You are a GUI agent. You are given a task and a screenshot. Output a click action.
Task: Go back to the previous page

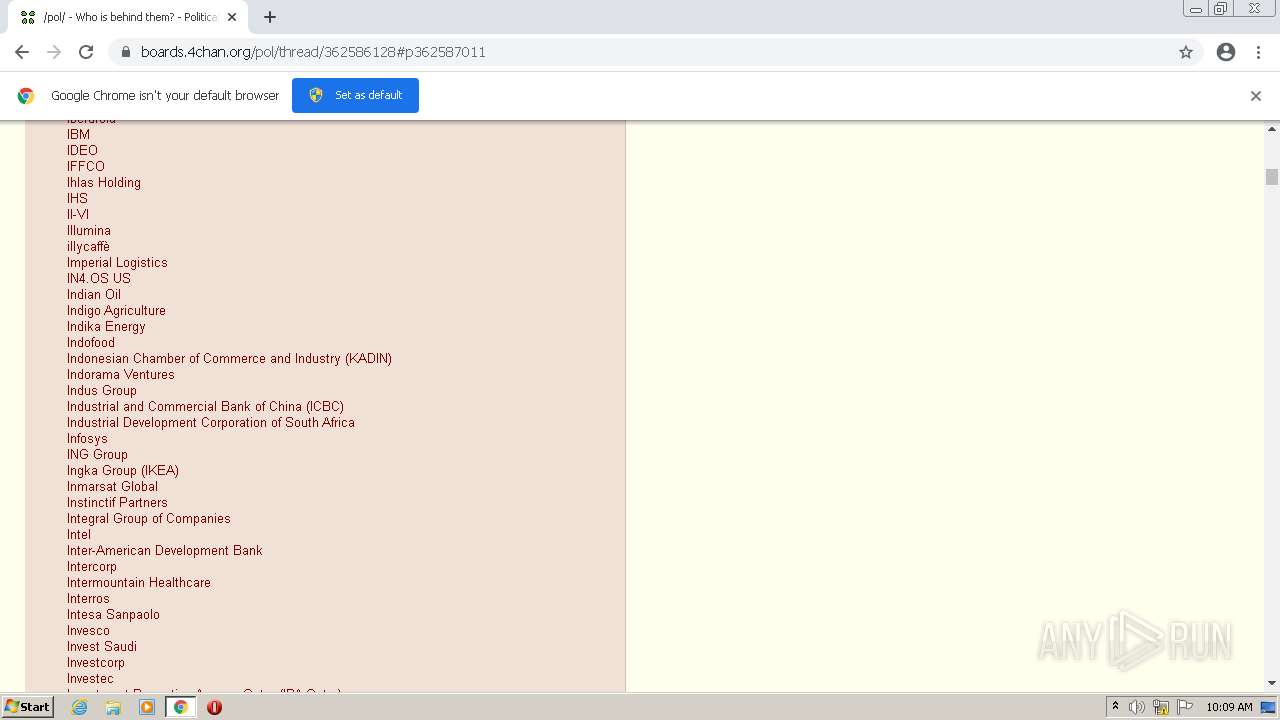click(22, 52)
